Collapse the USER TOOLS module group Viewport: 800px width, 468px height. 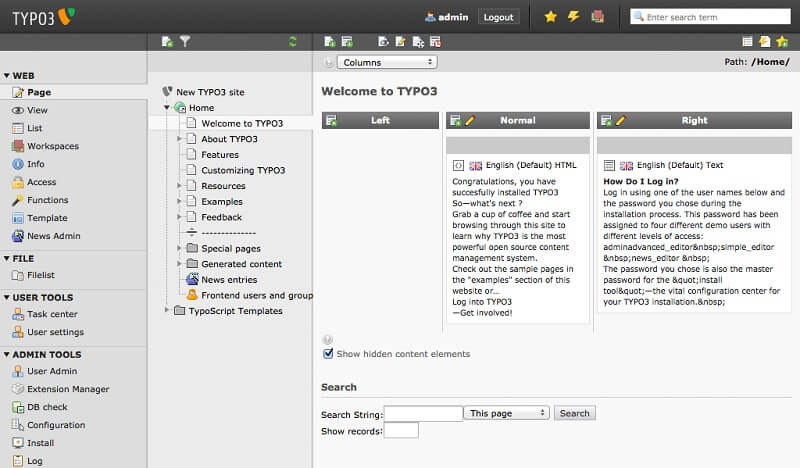[x=7, y=297]
